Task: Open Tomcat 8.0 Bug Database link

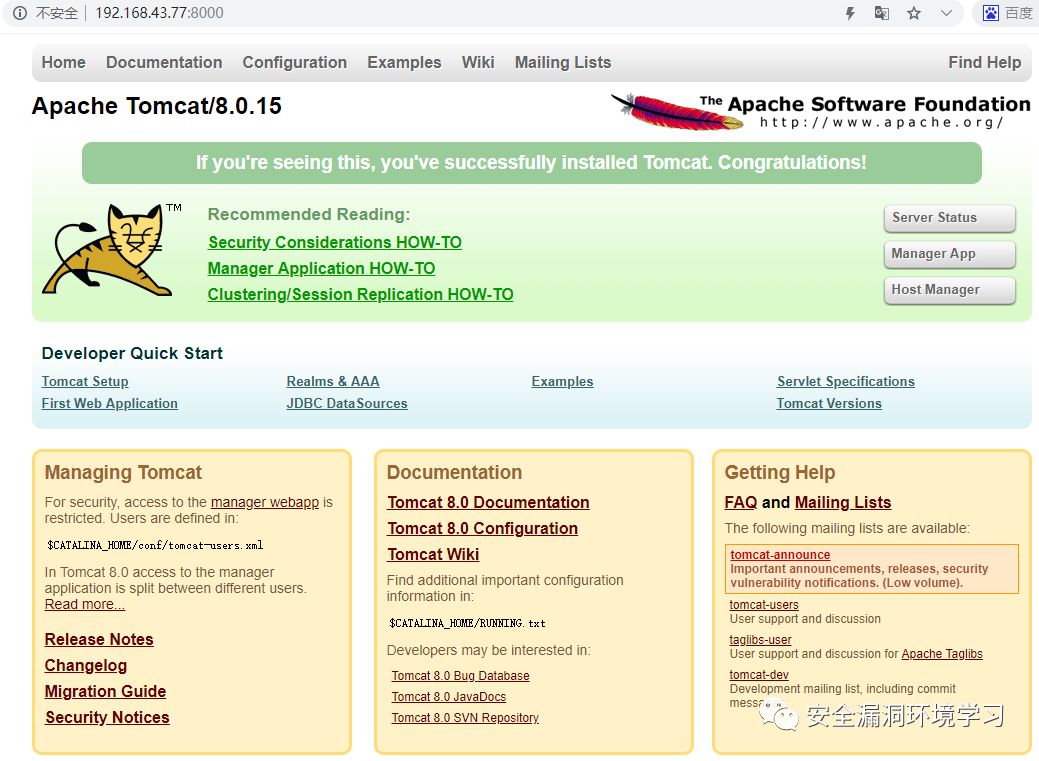Action: [x=461, y=675]
